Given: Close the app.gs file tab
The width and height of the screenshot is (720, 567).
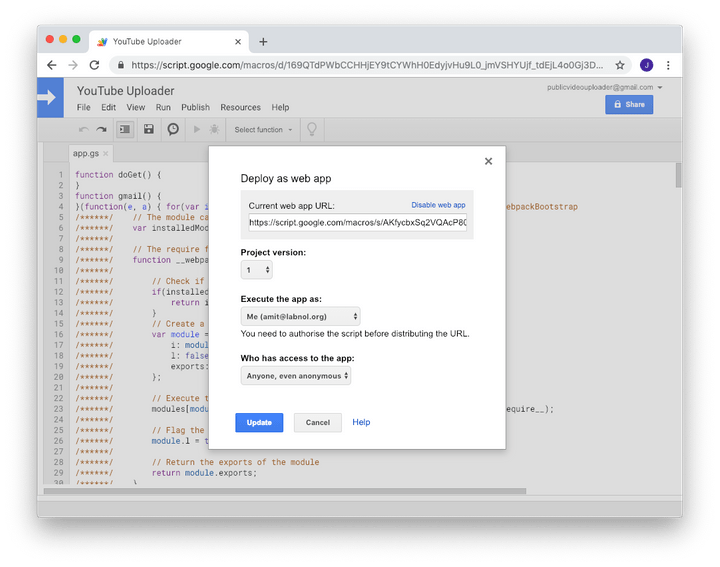Looking at the screenshot, I should click(106, 153).
